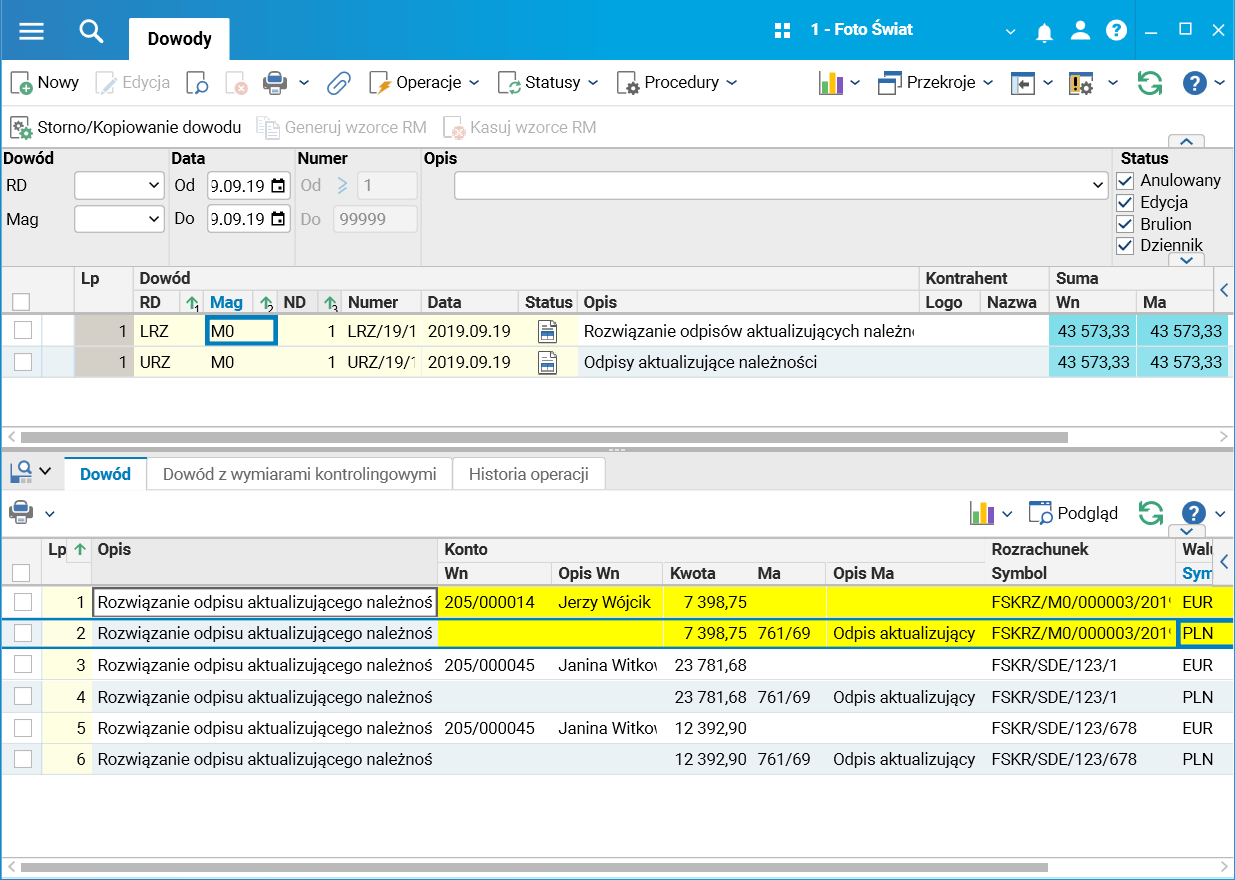Toggle the Brulion status checkbox
The image size is (1235, 880).
point(1126,224)
